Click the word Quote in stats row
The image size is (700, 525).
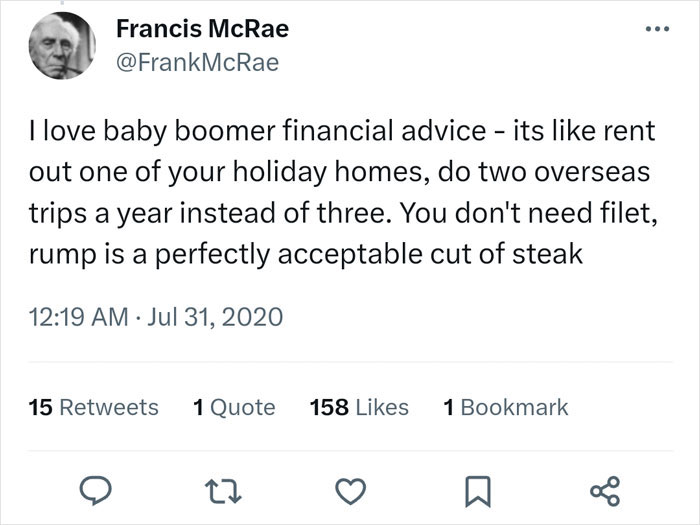click(x=242, y=407)
